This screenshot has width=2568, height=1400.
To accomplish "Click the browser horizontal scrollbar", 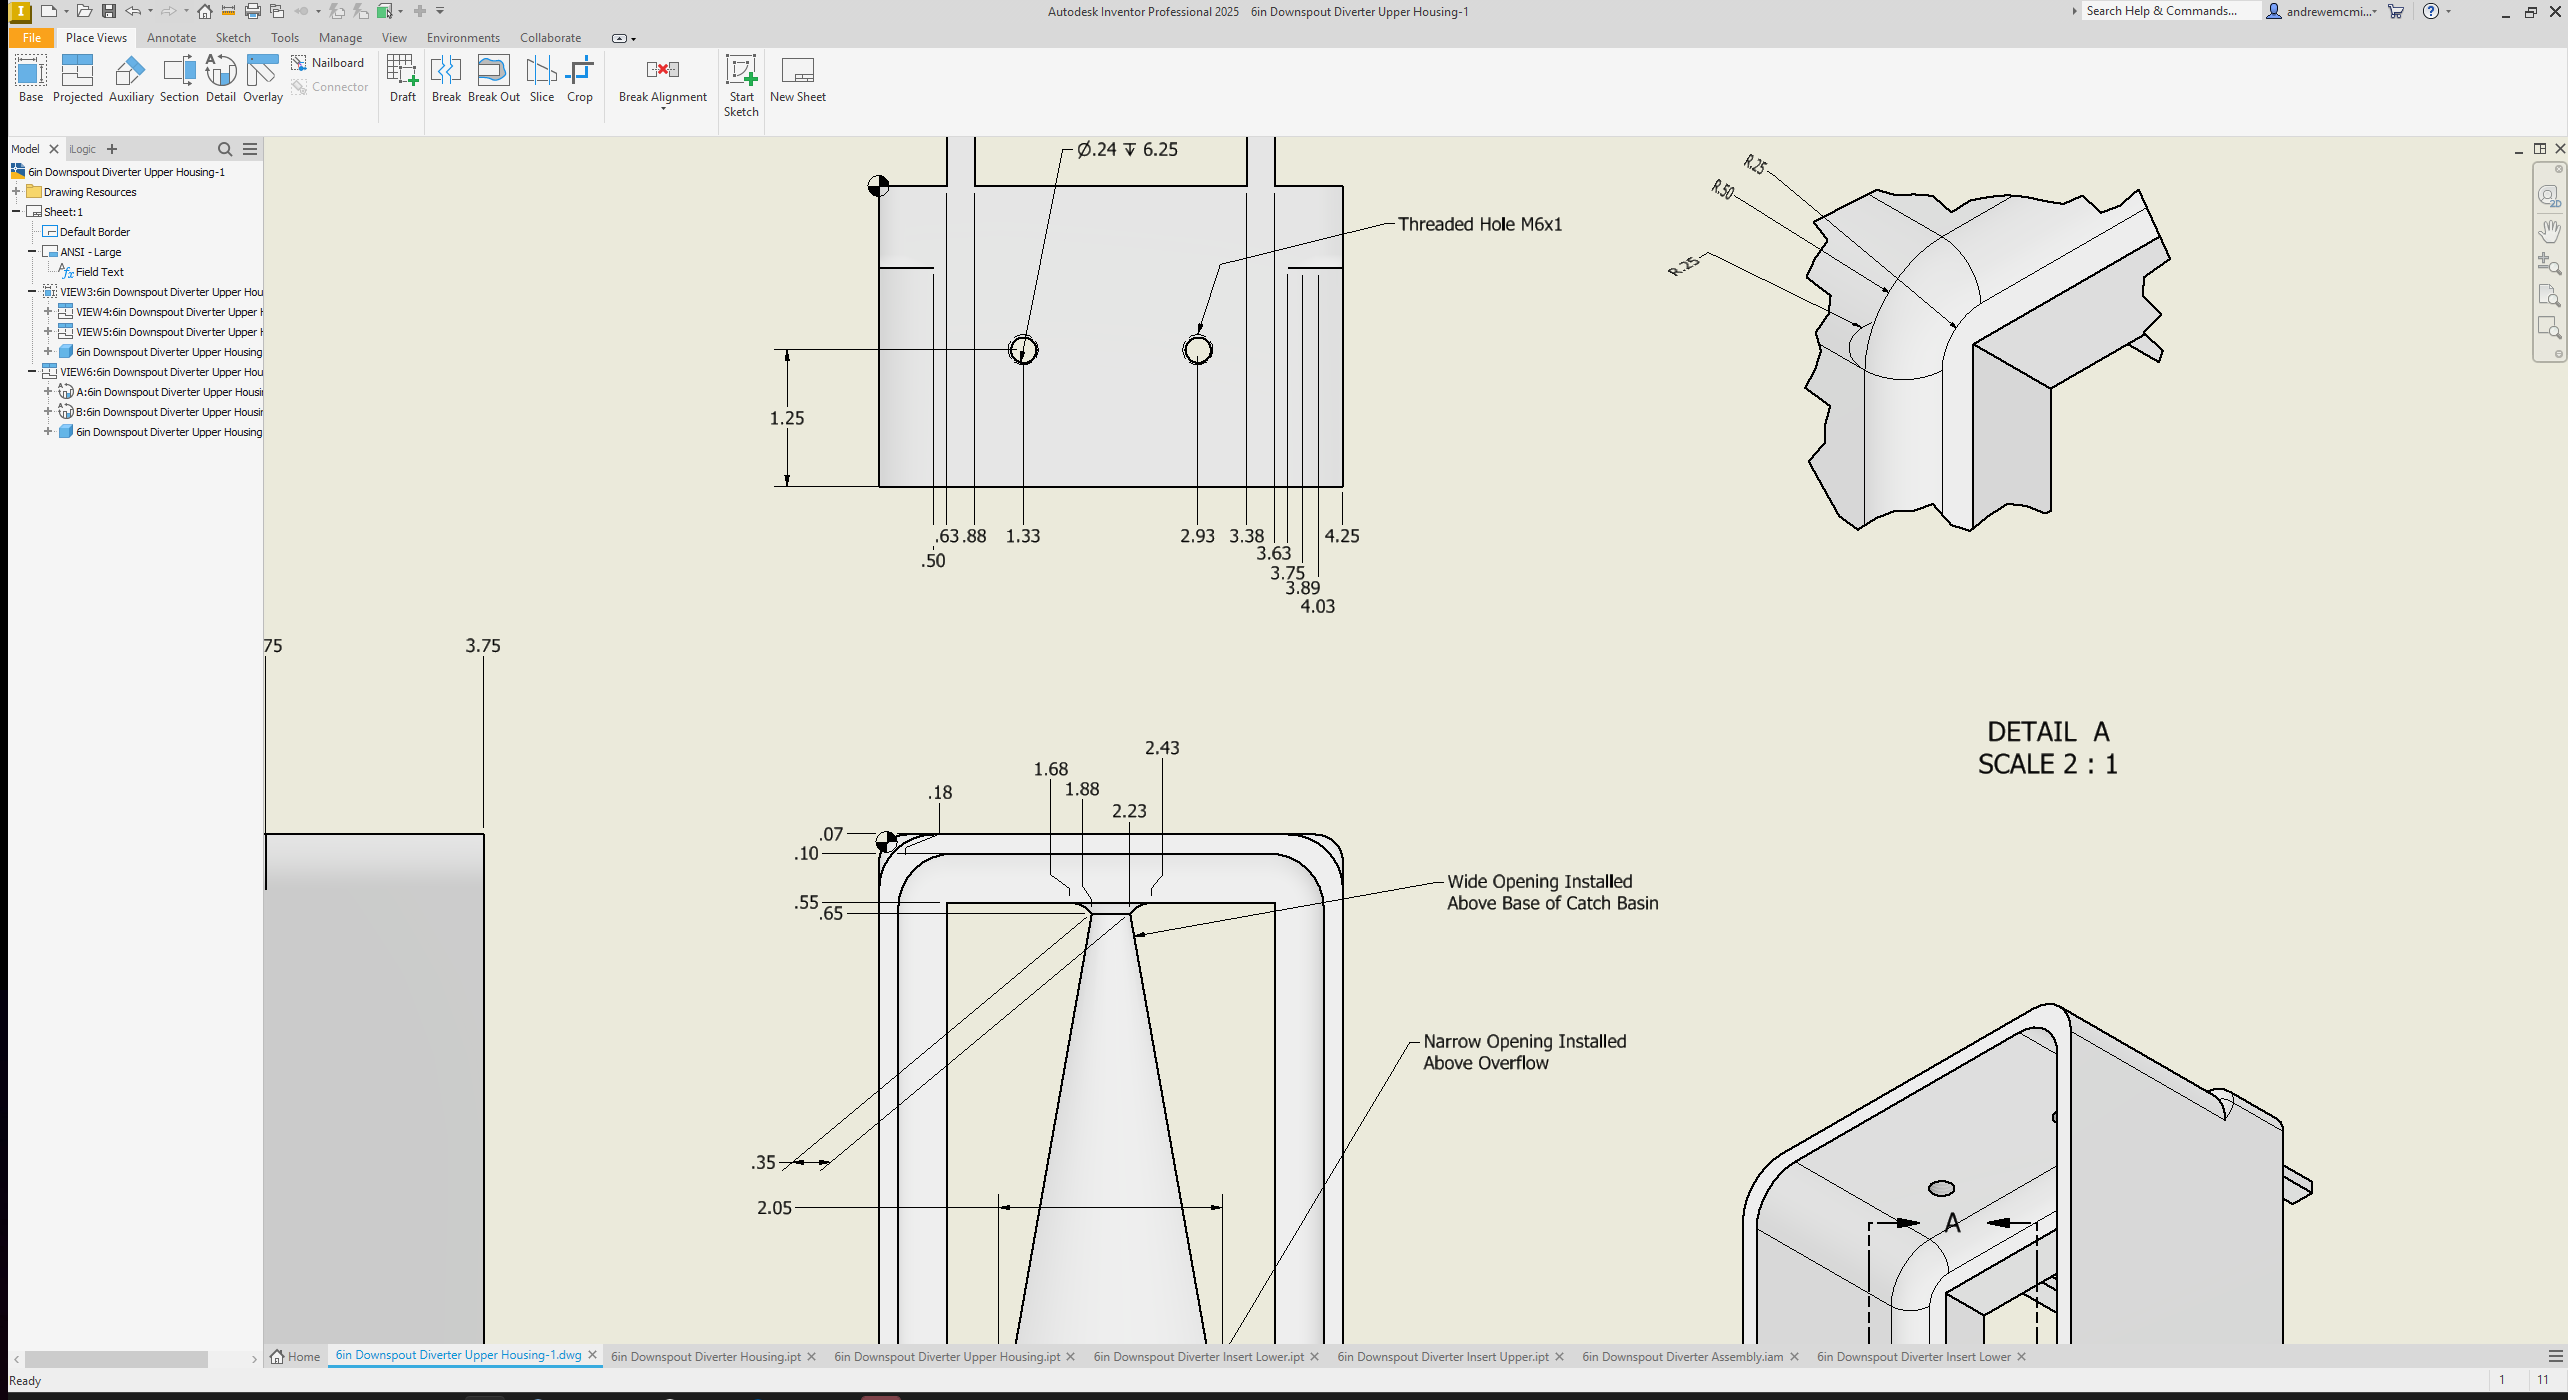I will coord(116,1359).
